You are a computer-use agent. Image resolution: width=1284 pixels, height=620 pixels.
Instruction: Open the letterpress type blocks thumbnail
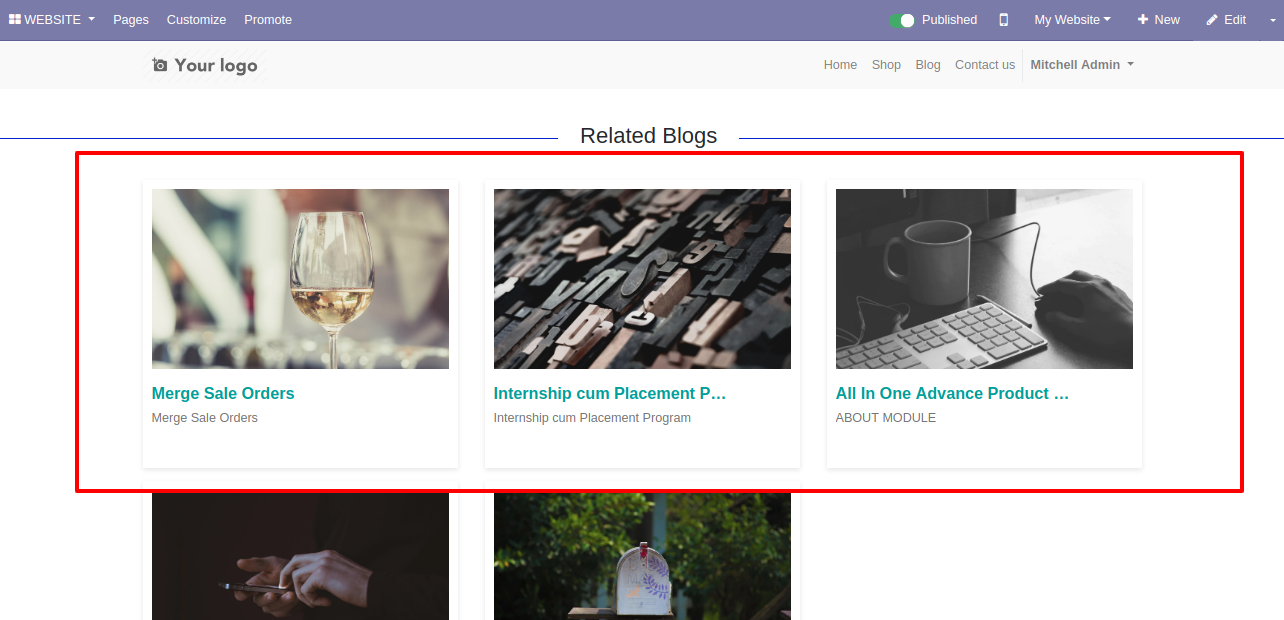(642, 279)
